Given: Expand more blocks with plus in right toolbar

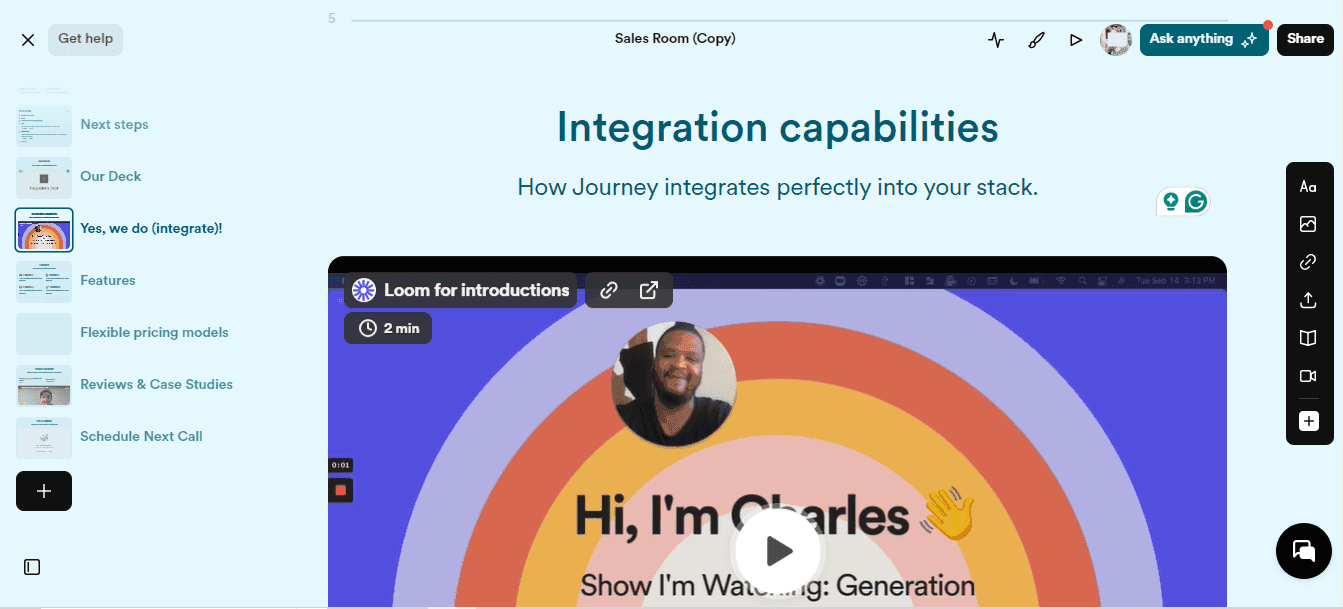Looking at the screenshot, I should [x=1308, y=422].
